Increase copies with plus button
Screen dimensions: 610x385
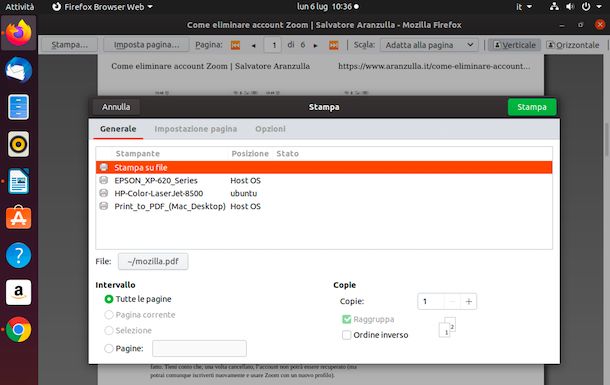[468, 301]
